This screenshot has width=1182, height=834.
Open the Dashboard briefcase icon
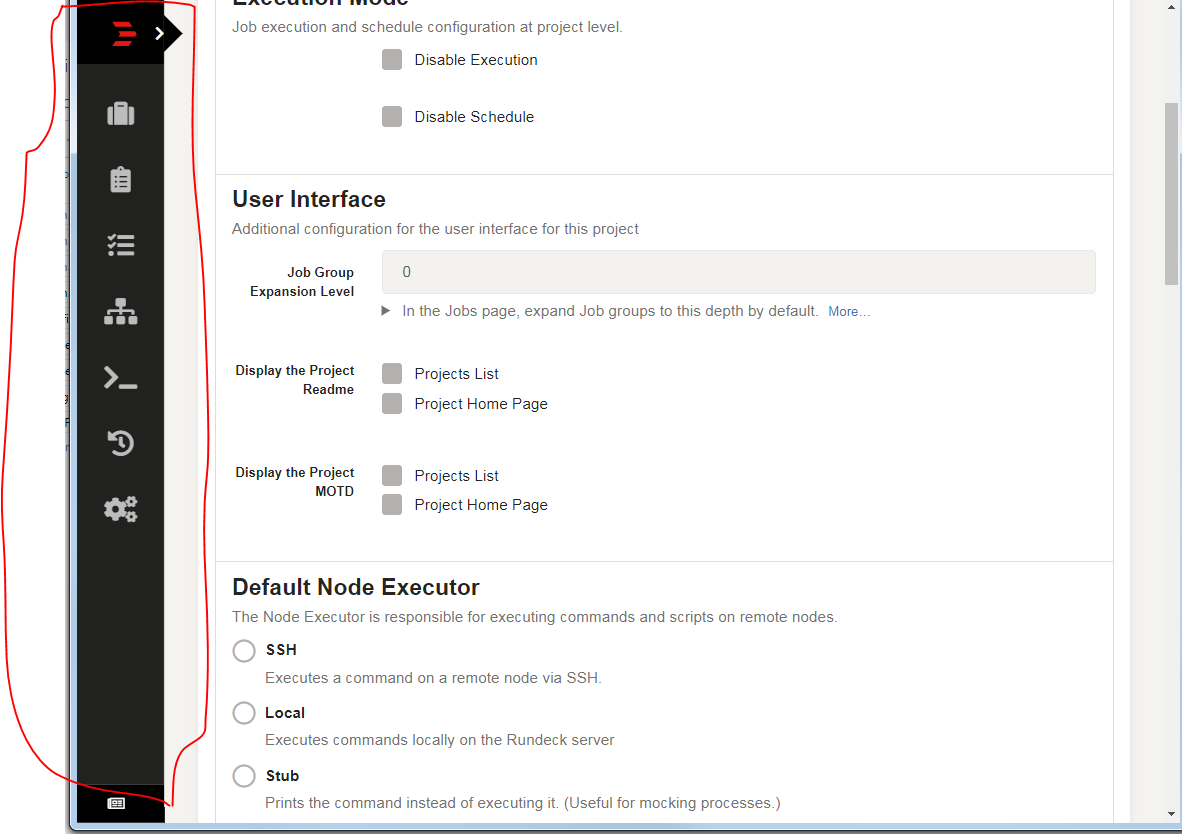[121, 114]
